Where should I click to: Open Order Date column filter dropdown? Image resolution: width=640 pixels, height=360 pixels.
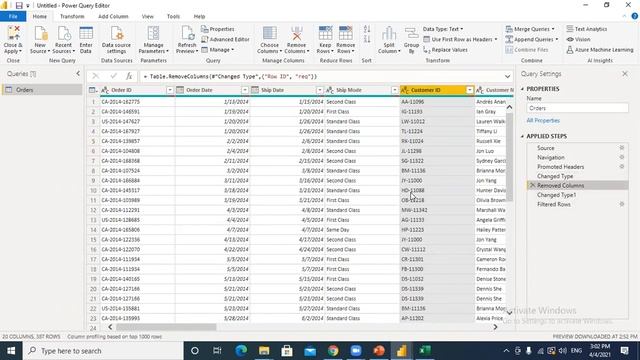[245, 90]
